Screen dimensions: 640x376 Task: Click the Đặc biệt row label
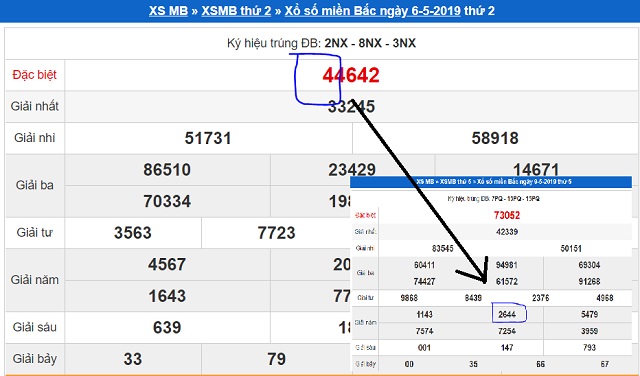[35, 75]
